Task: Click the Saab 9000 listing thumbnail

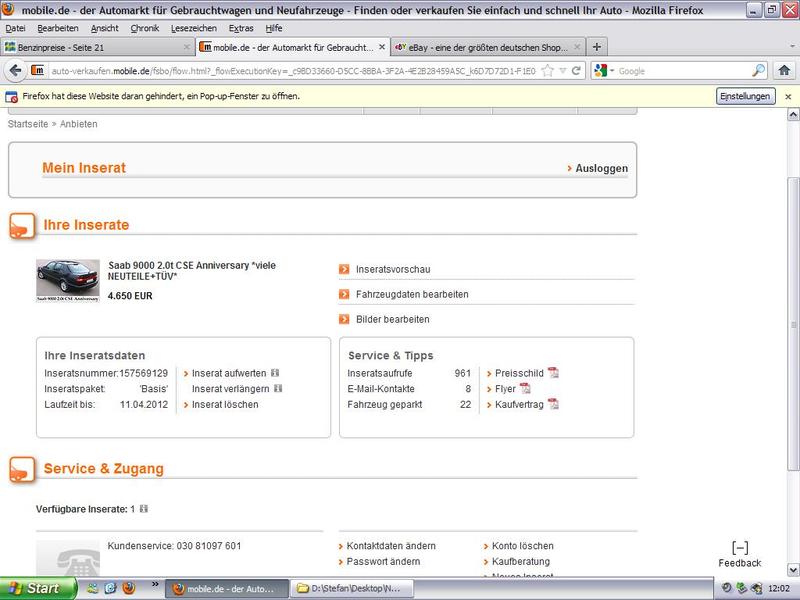Action: 68,280
